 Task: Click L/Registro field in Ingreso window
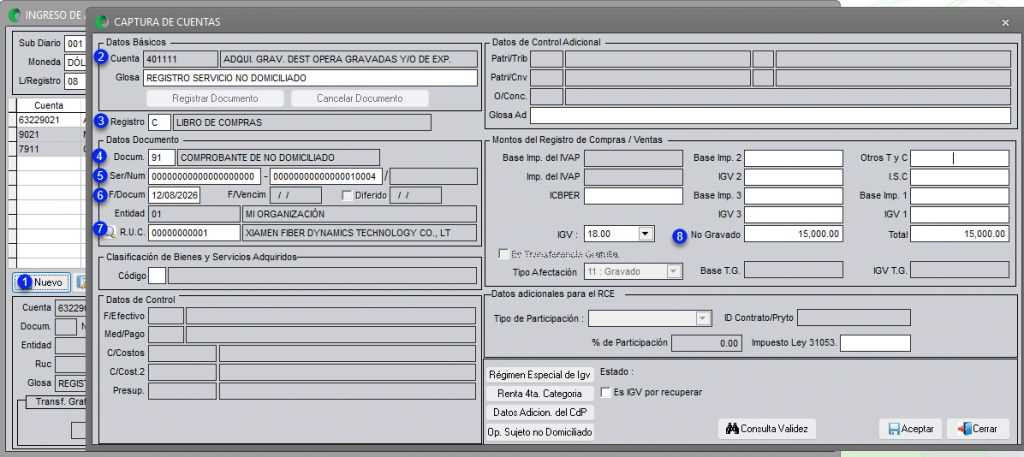pyautogui.click(x=75, y=82)
